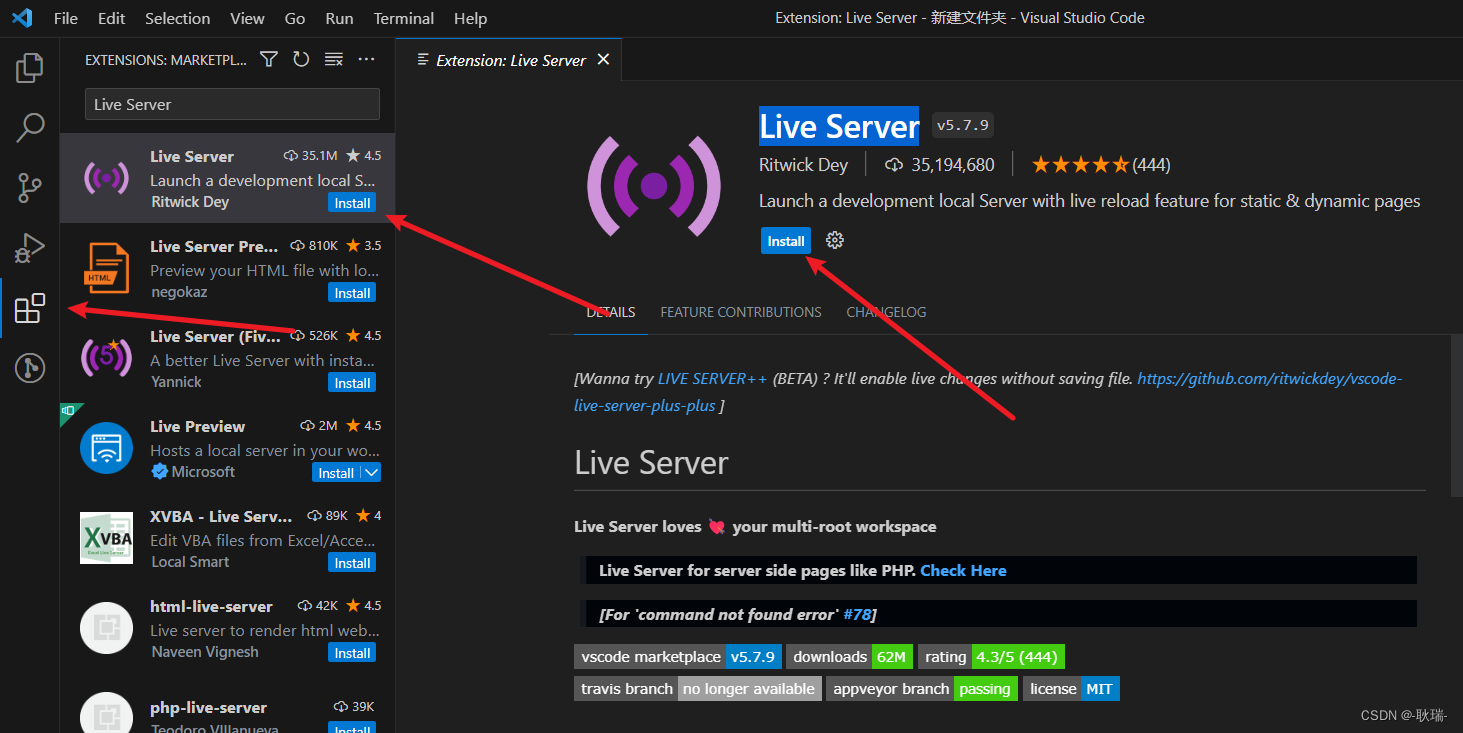Viewport: 1463px width, 733px height.
Task: Clear extensions search results icon
Action: [334, 60]
